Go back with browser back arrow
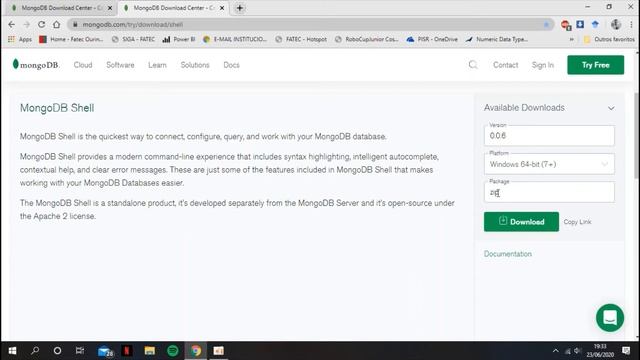The height and width of the screenshot is (360, 640). [11, 24]
